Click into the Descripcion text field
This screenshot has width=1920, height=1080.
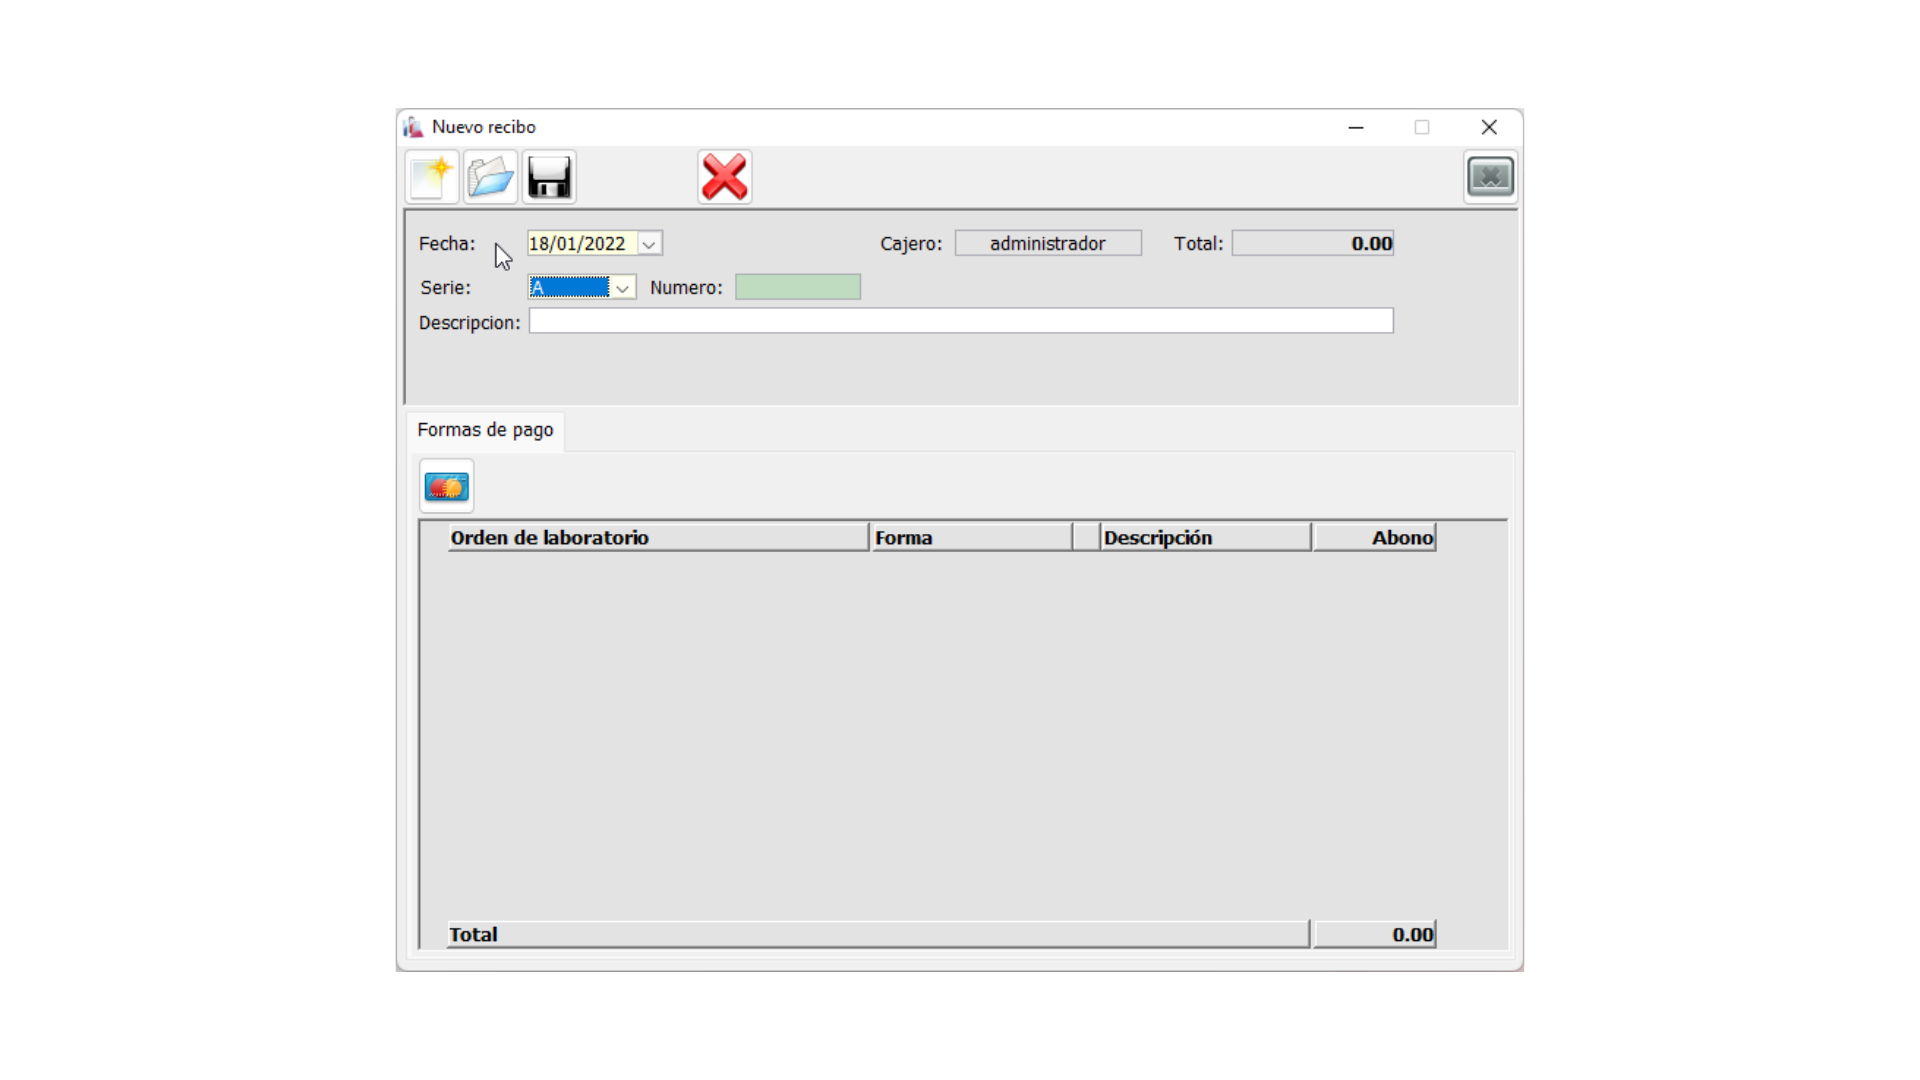(x=960, y=321)
